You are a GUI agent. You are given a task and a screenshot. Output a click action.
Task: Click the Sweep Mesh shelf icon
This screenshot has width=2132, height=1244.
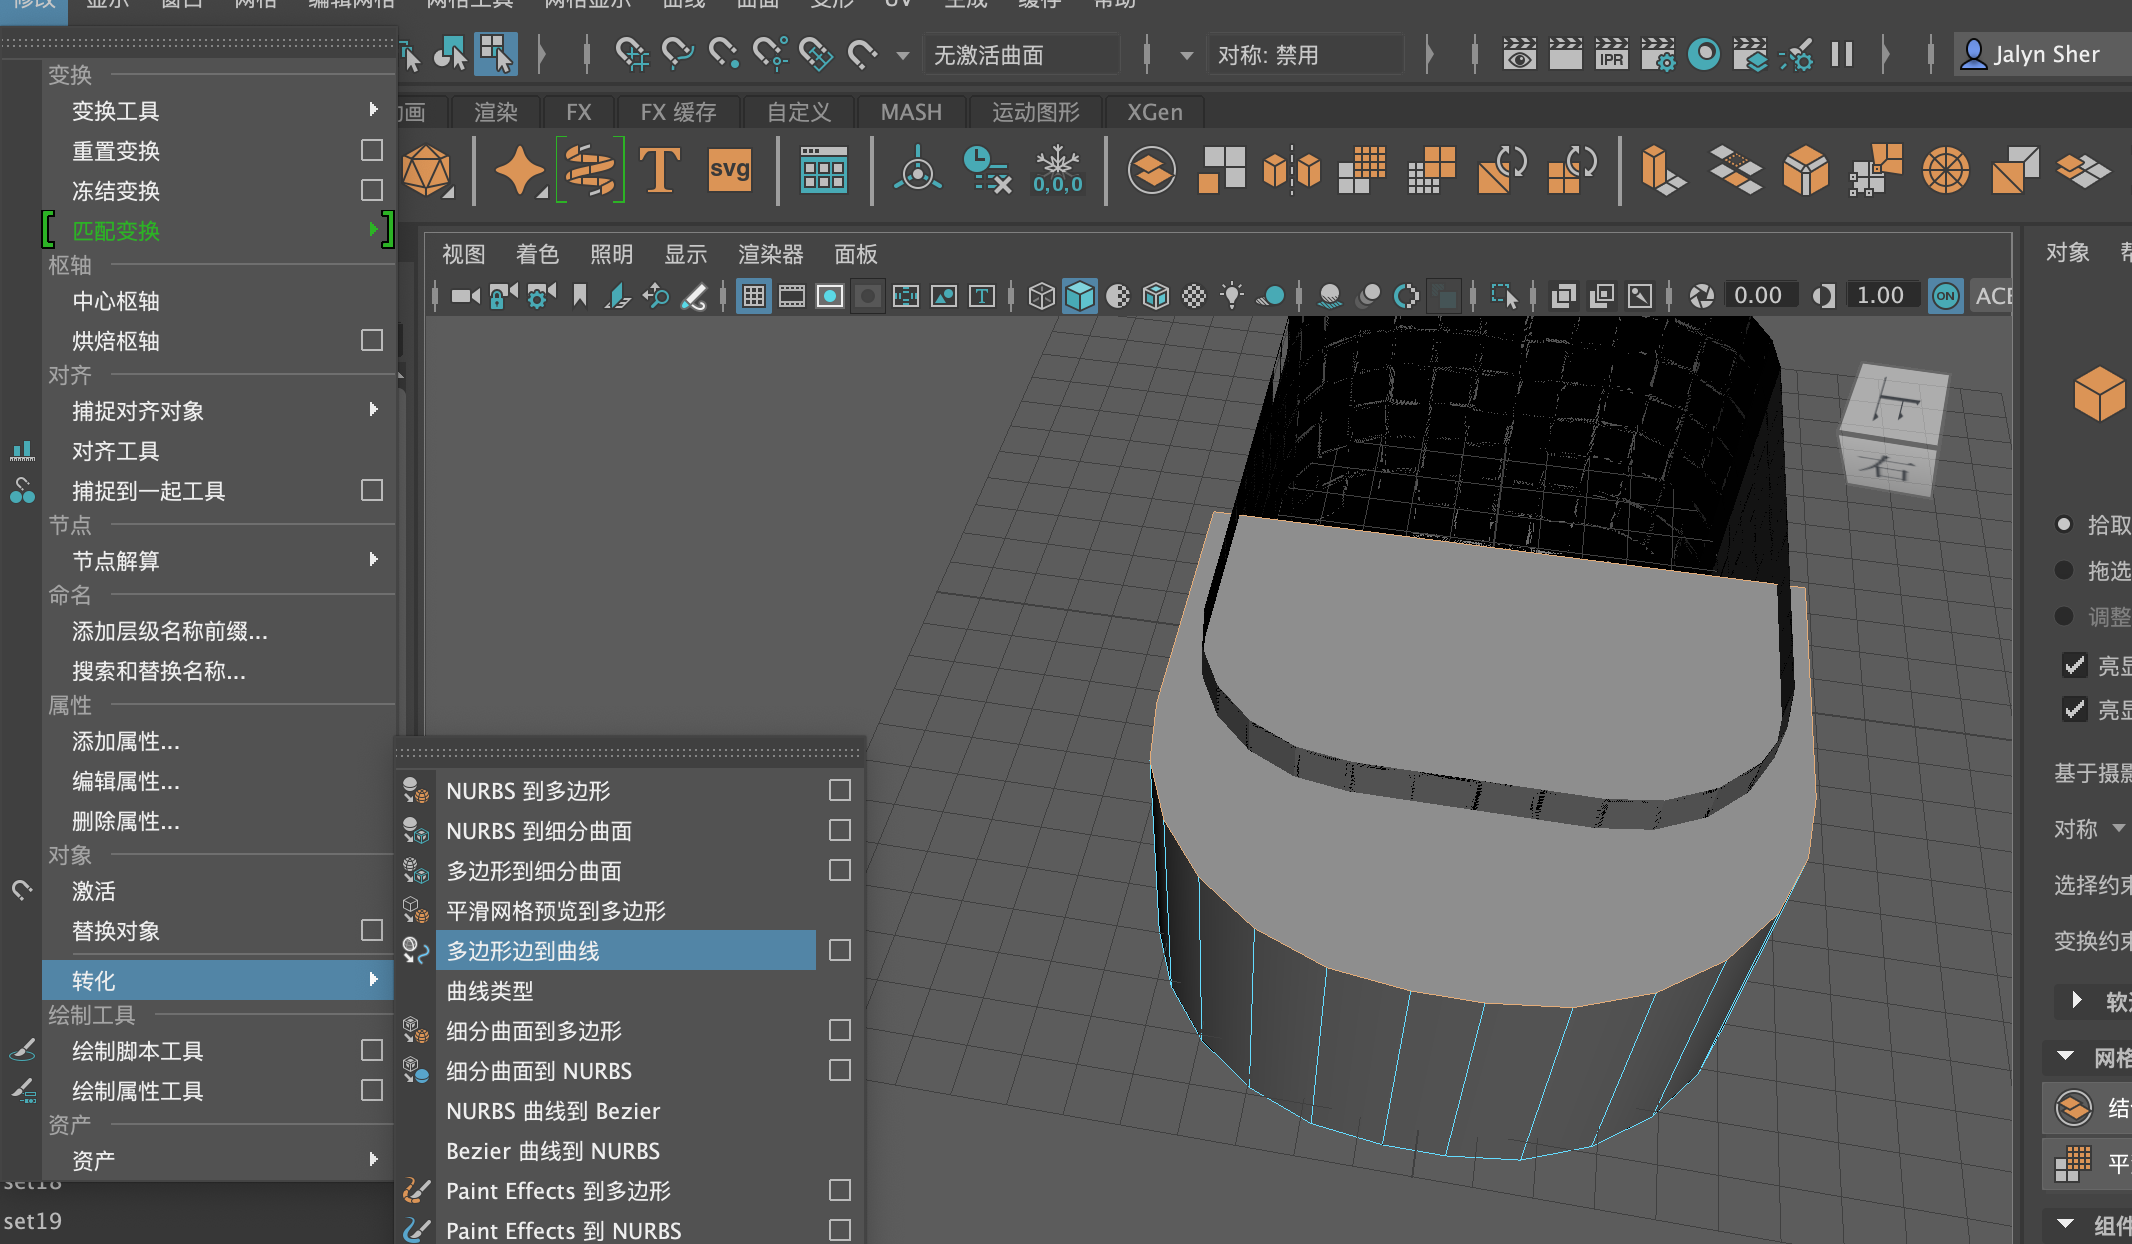pos(590,170)
